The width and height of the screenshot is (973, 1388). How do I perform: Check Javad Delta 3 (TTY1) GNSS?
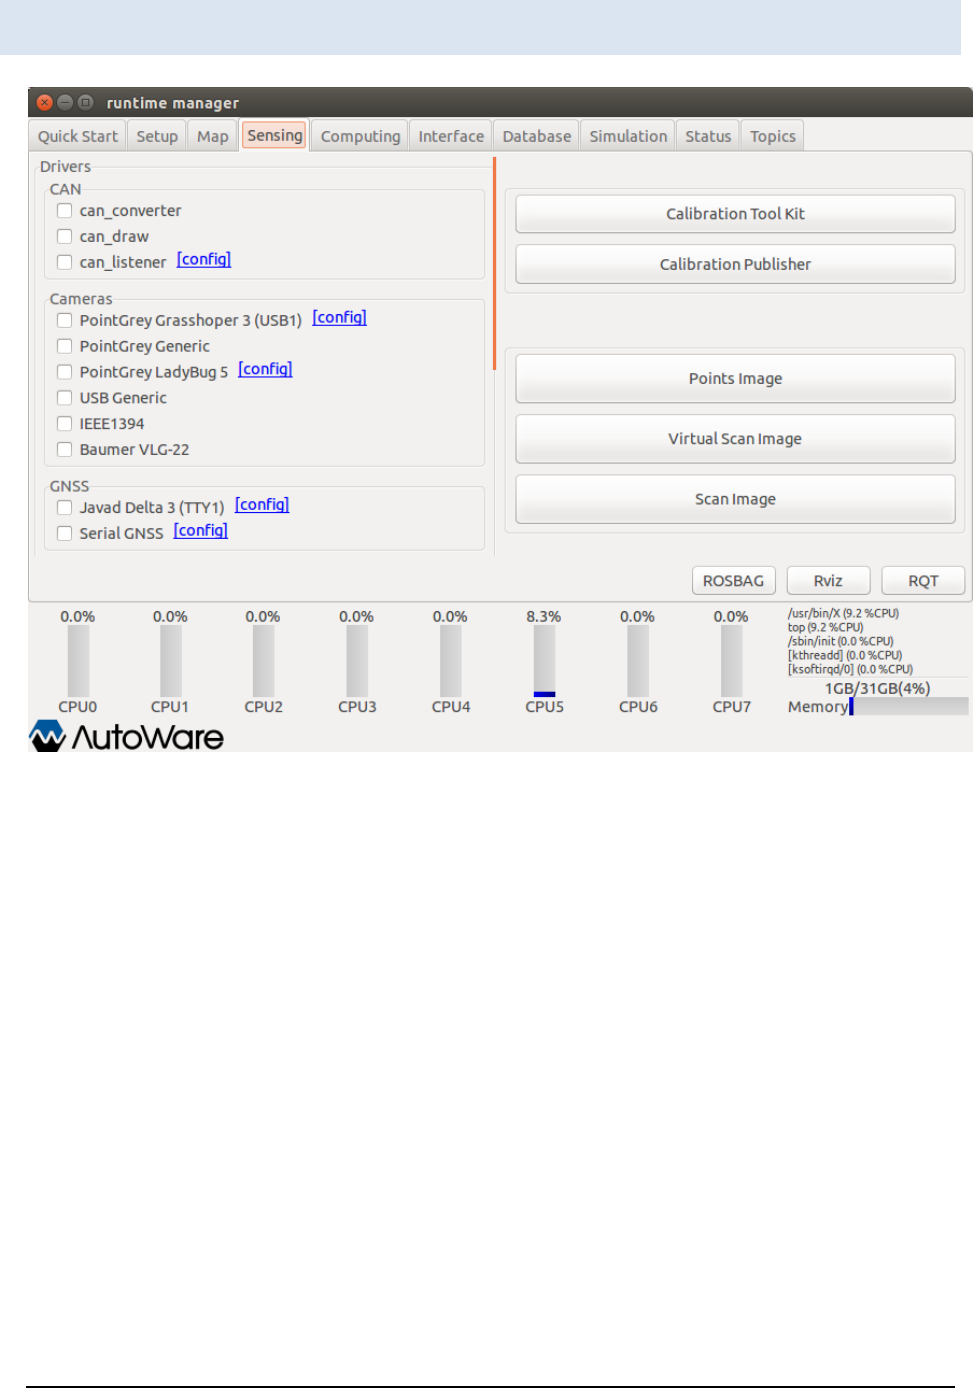click(x=64, y=508)
